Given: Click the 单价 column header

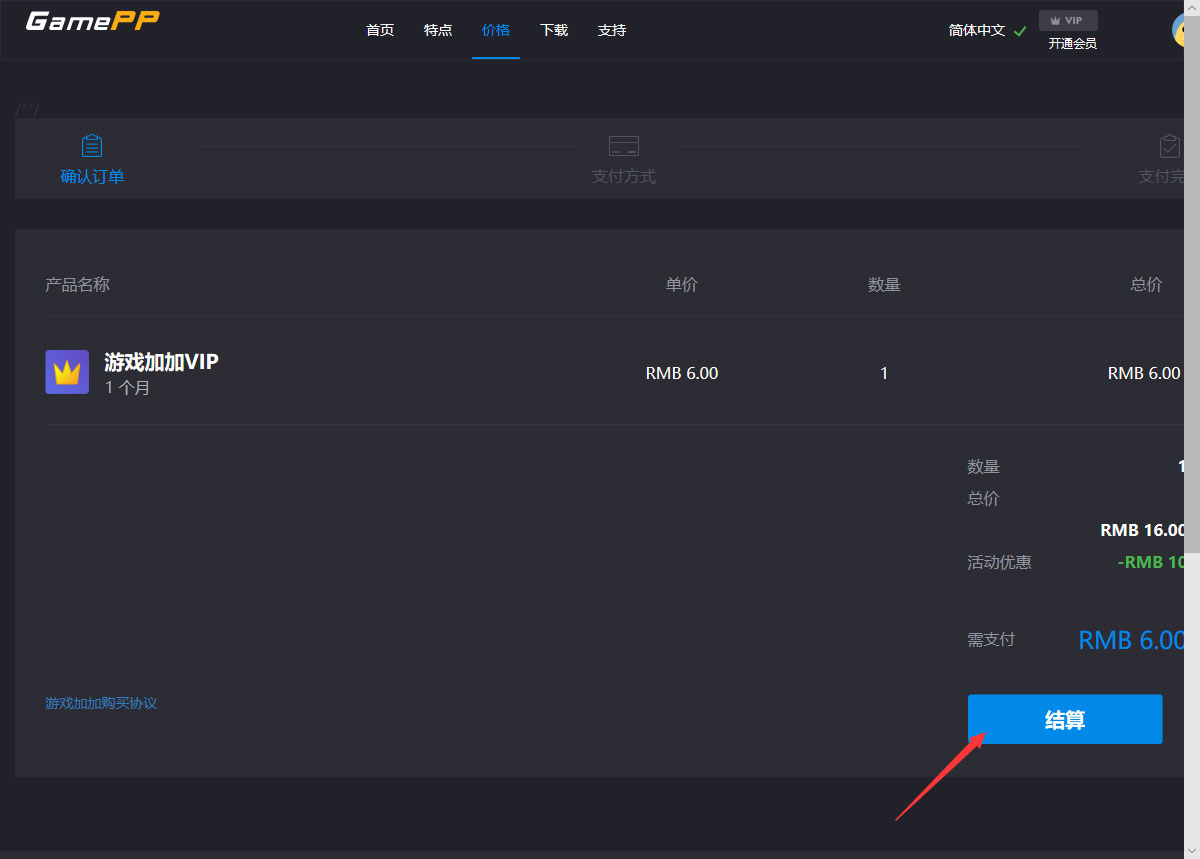Looking at the screenshot, I should tap(682, 285).
